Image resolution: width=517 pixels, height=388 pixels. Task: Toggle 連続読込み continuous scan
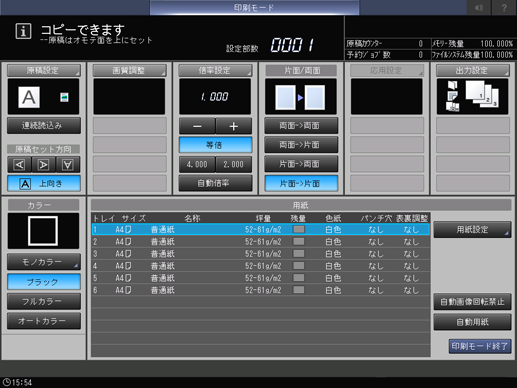(44, 126)
